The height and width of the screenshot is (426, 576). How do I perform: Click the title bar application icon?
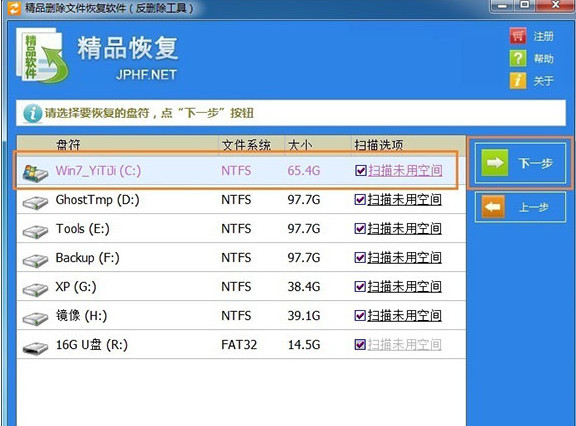(14, 8)
